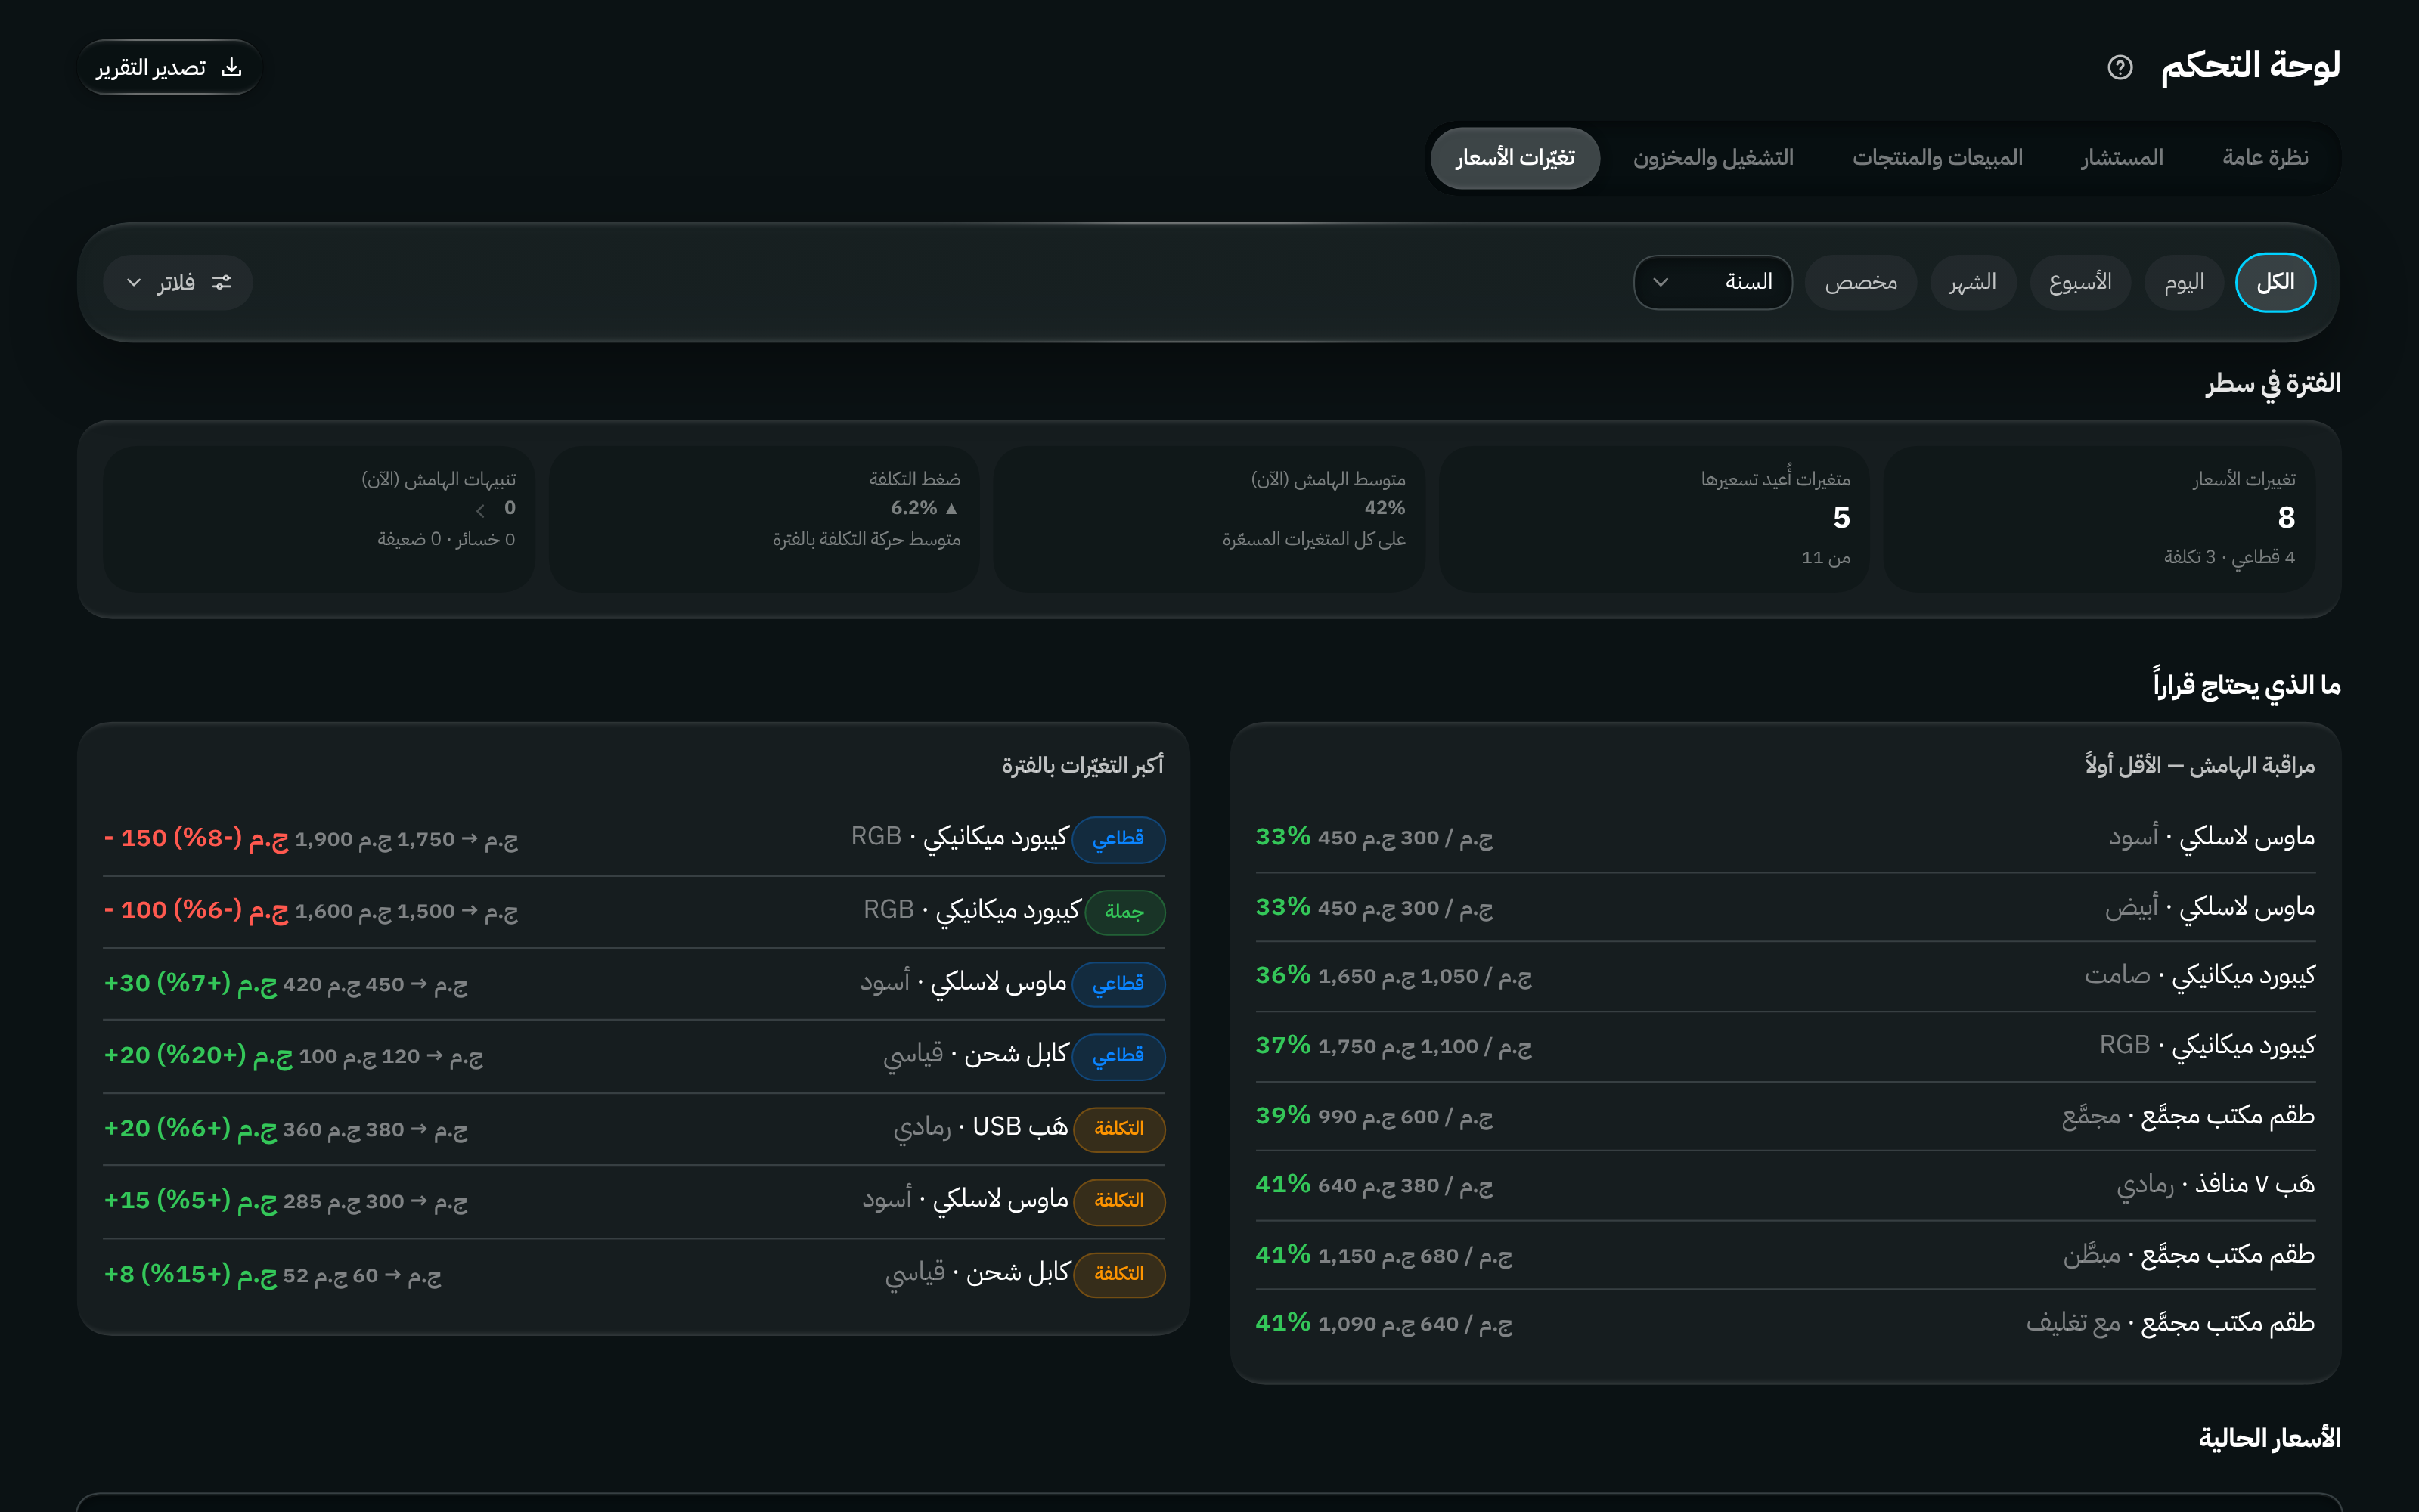2419x1512 pixels.
Task: Click the up triangle beside 6.2% cost pressure
Action: click(x=951, y=508)
